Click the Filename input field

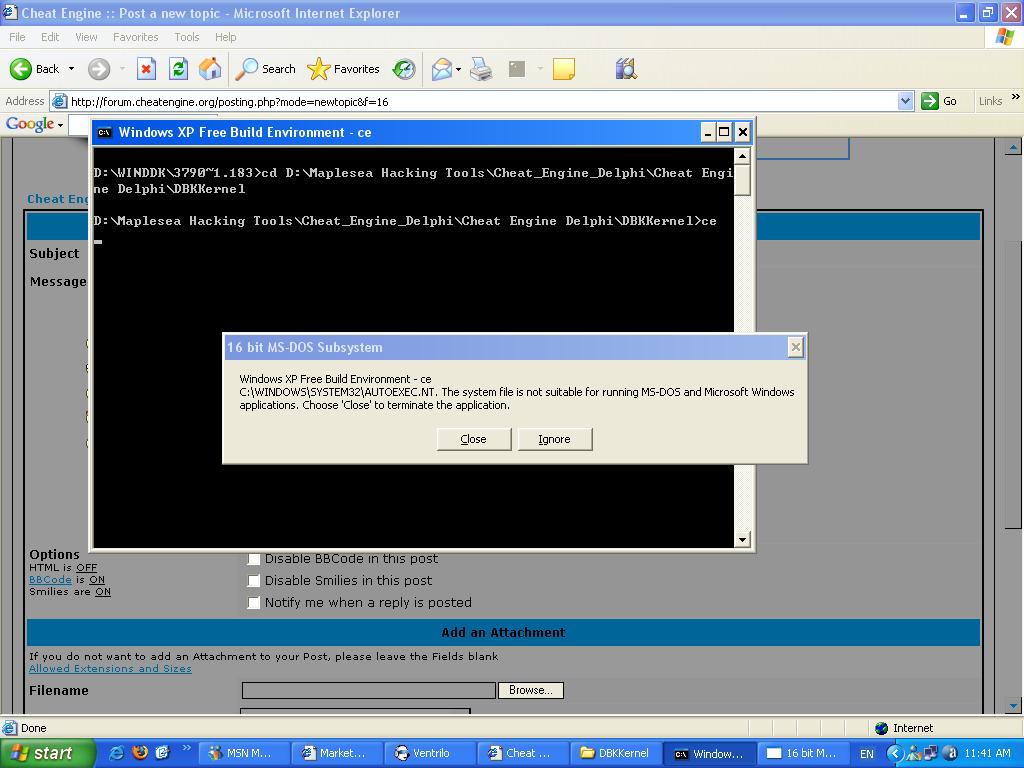pyautogui.click(x=368, y=690)
